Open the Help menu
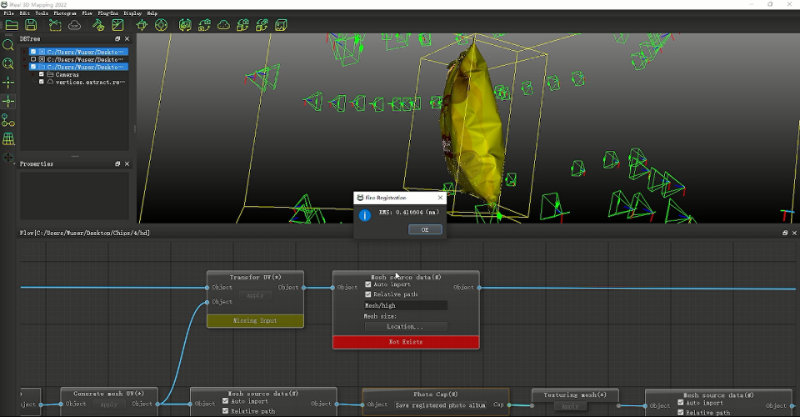Screen dimensions: 800x417 point(152,13)
